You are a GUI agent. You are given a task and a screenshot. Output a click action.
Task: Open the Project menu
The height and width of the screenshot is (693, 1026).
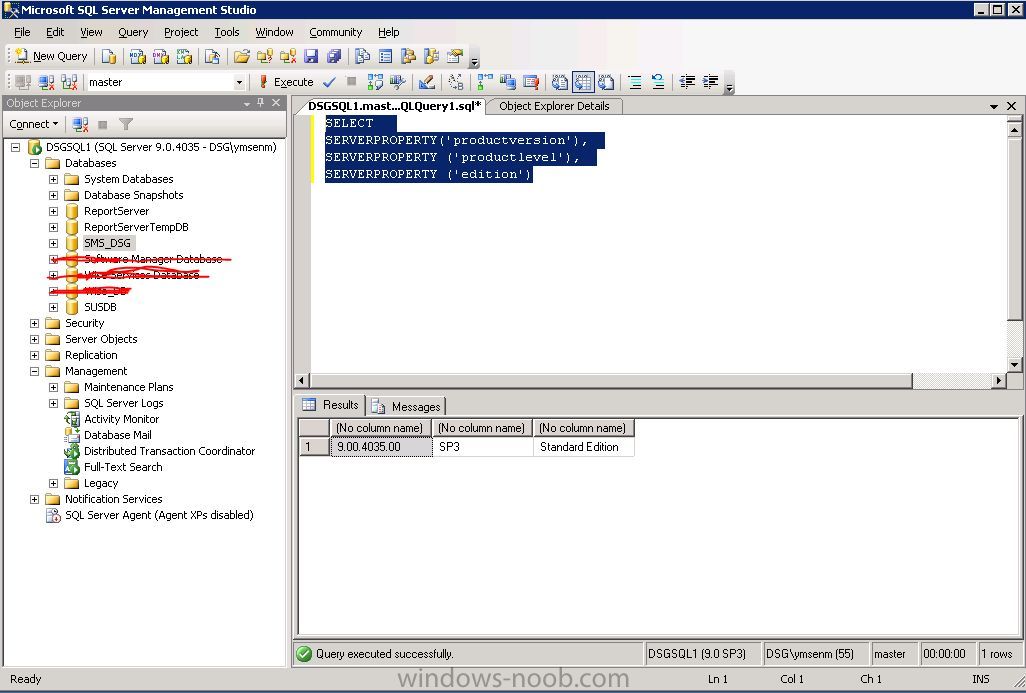point(181,32)
